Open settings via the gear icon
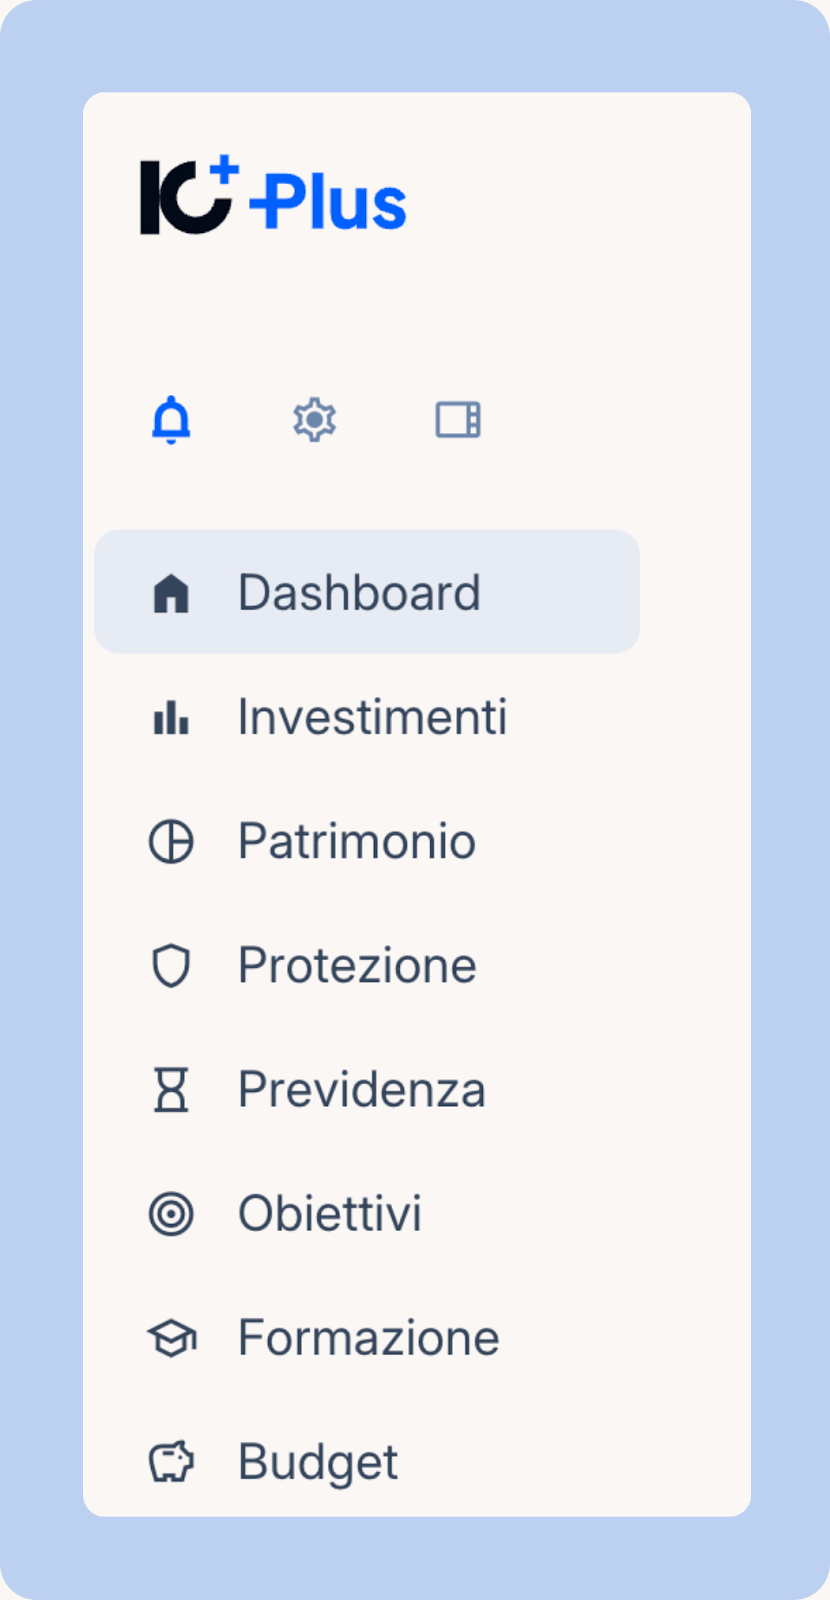The height and width of the screenshot is (1600, 830). (314, 420)
